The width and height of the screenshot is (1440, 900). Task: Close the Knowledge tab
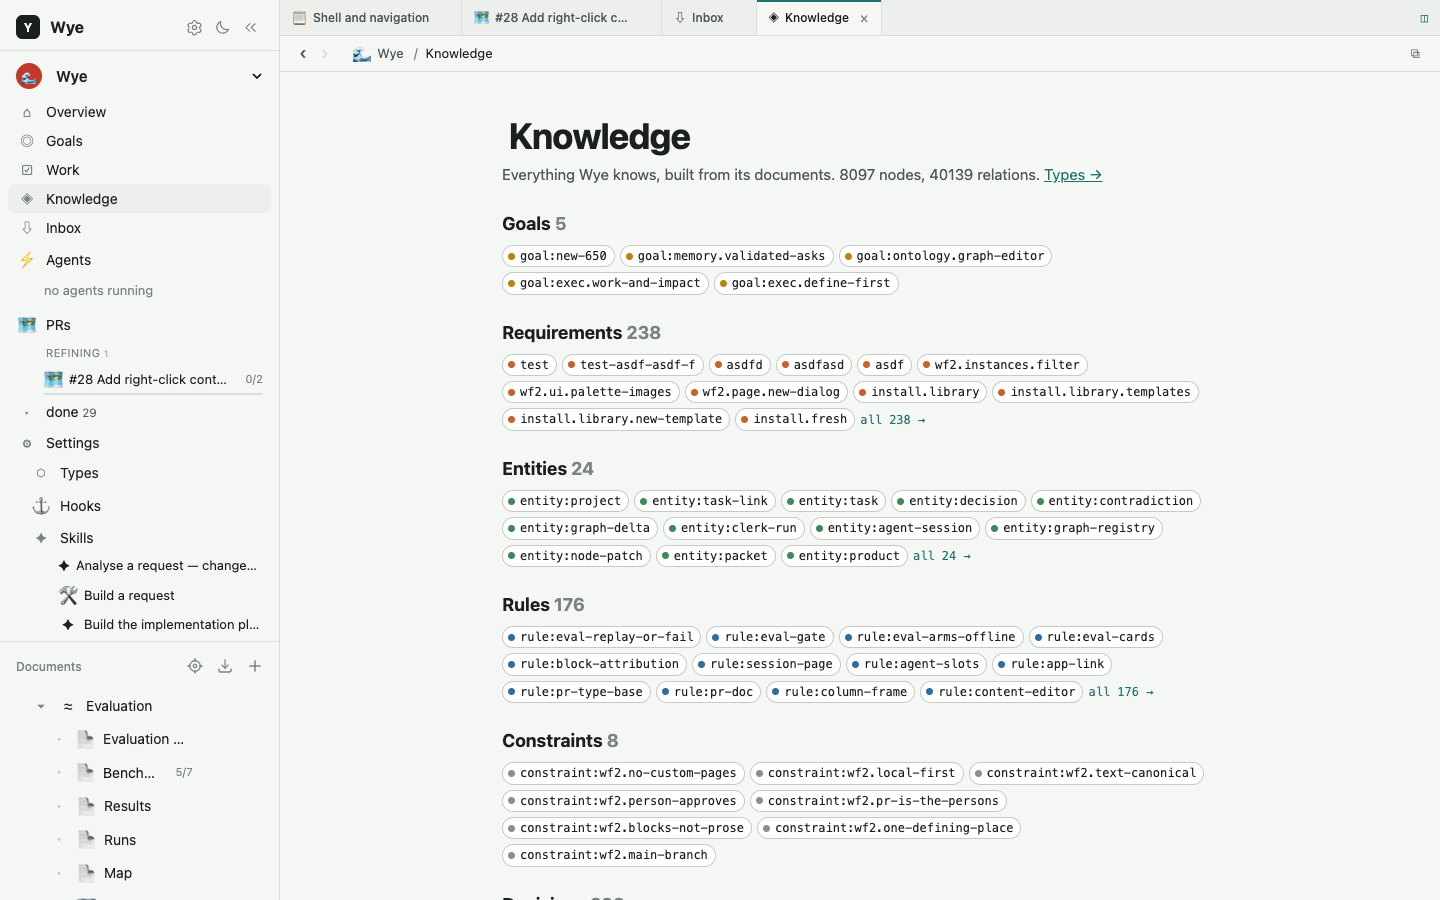coord(864,18)
